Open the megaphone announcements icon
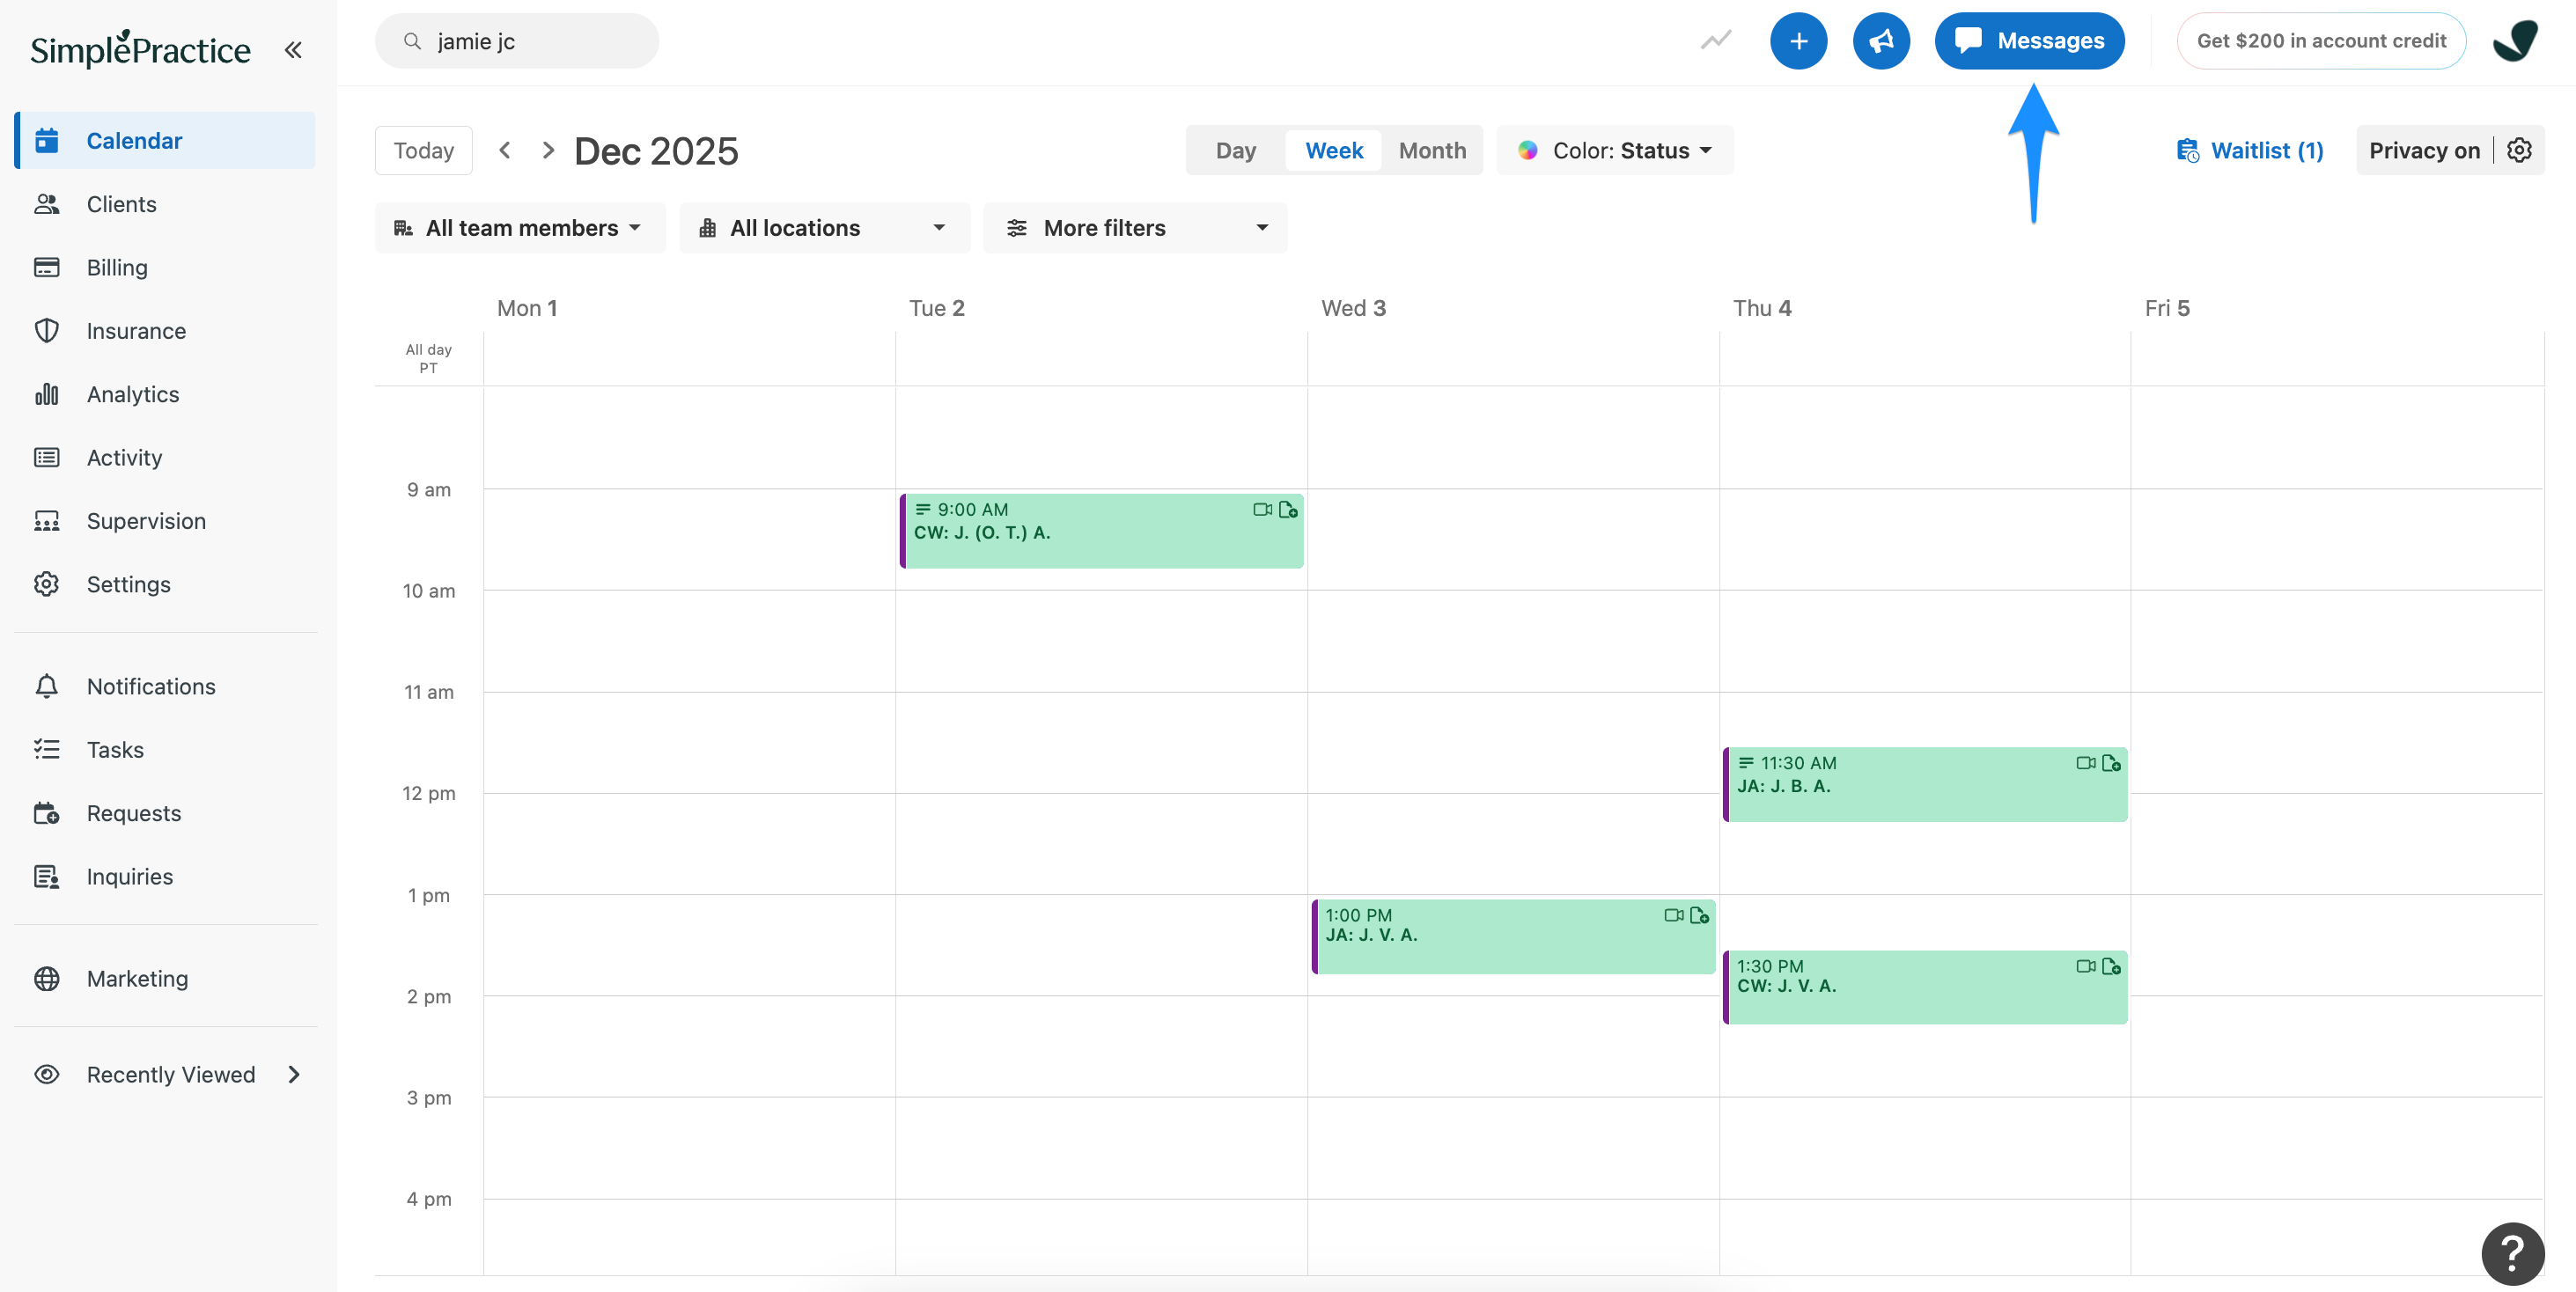 pos(1881,41)
